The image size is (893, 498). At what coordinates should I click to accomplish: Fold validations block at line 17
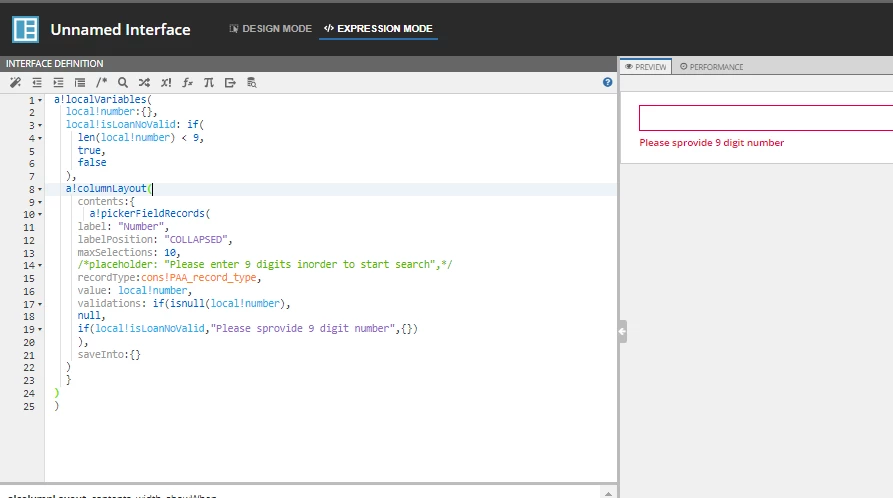40,304
